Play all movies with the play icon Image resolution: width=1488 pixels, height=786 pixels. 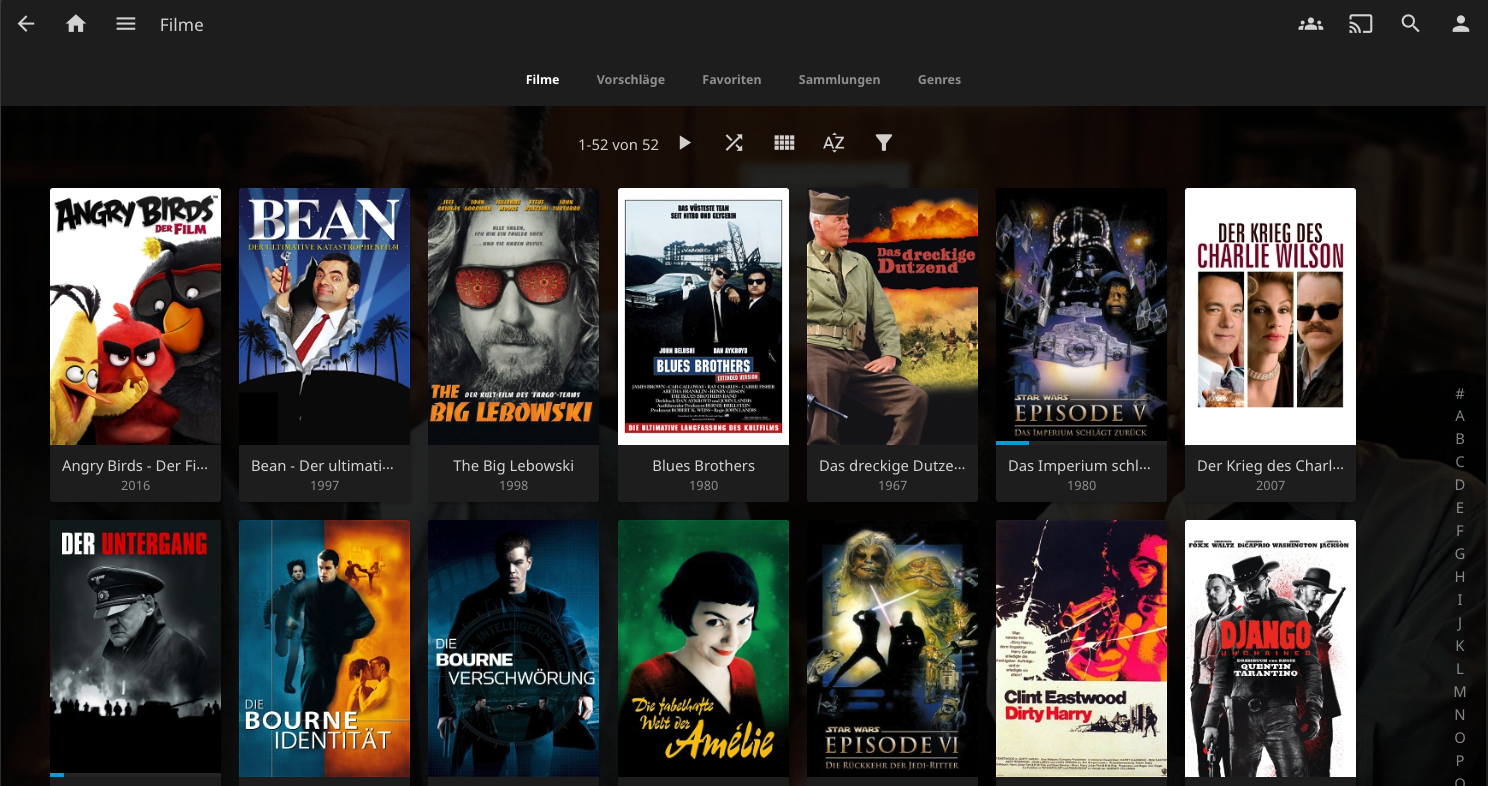(684, 143)
